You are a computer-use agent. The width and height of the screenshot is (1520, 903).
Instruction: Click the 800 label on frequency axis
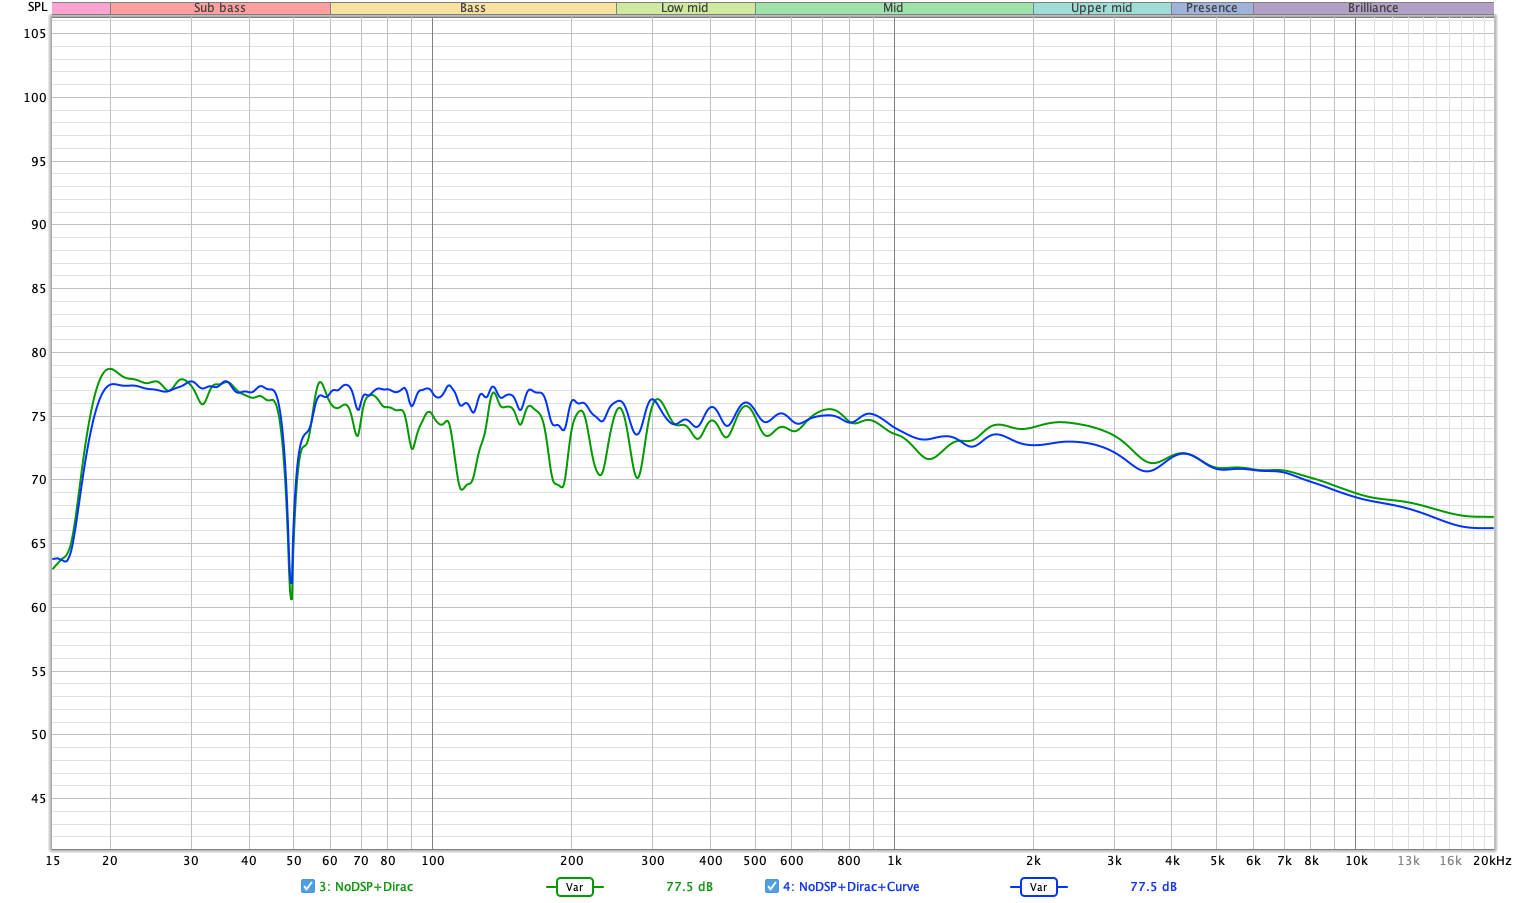pos(849,861)
